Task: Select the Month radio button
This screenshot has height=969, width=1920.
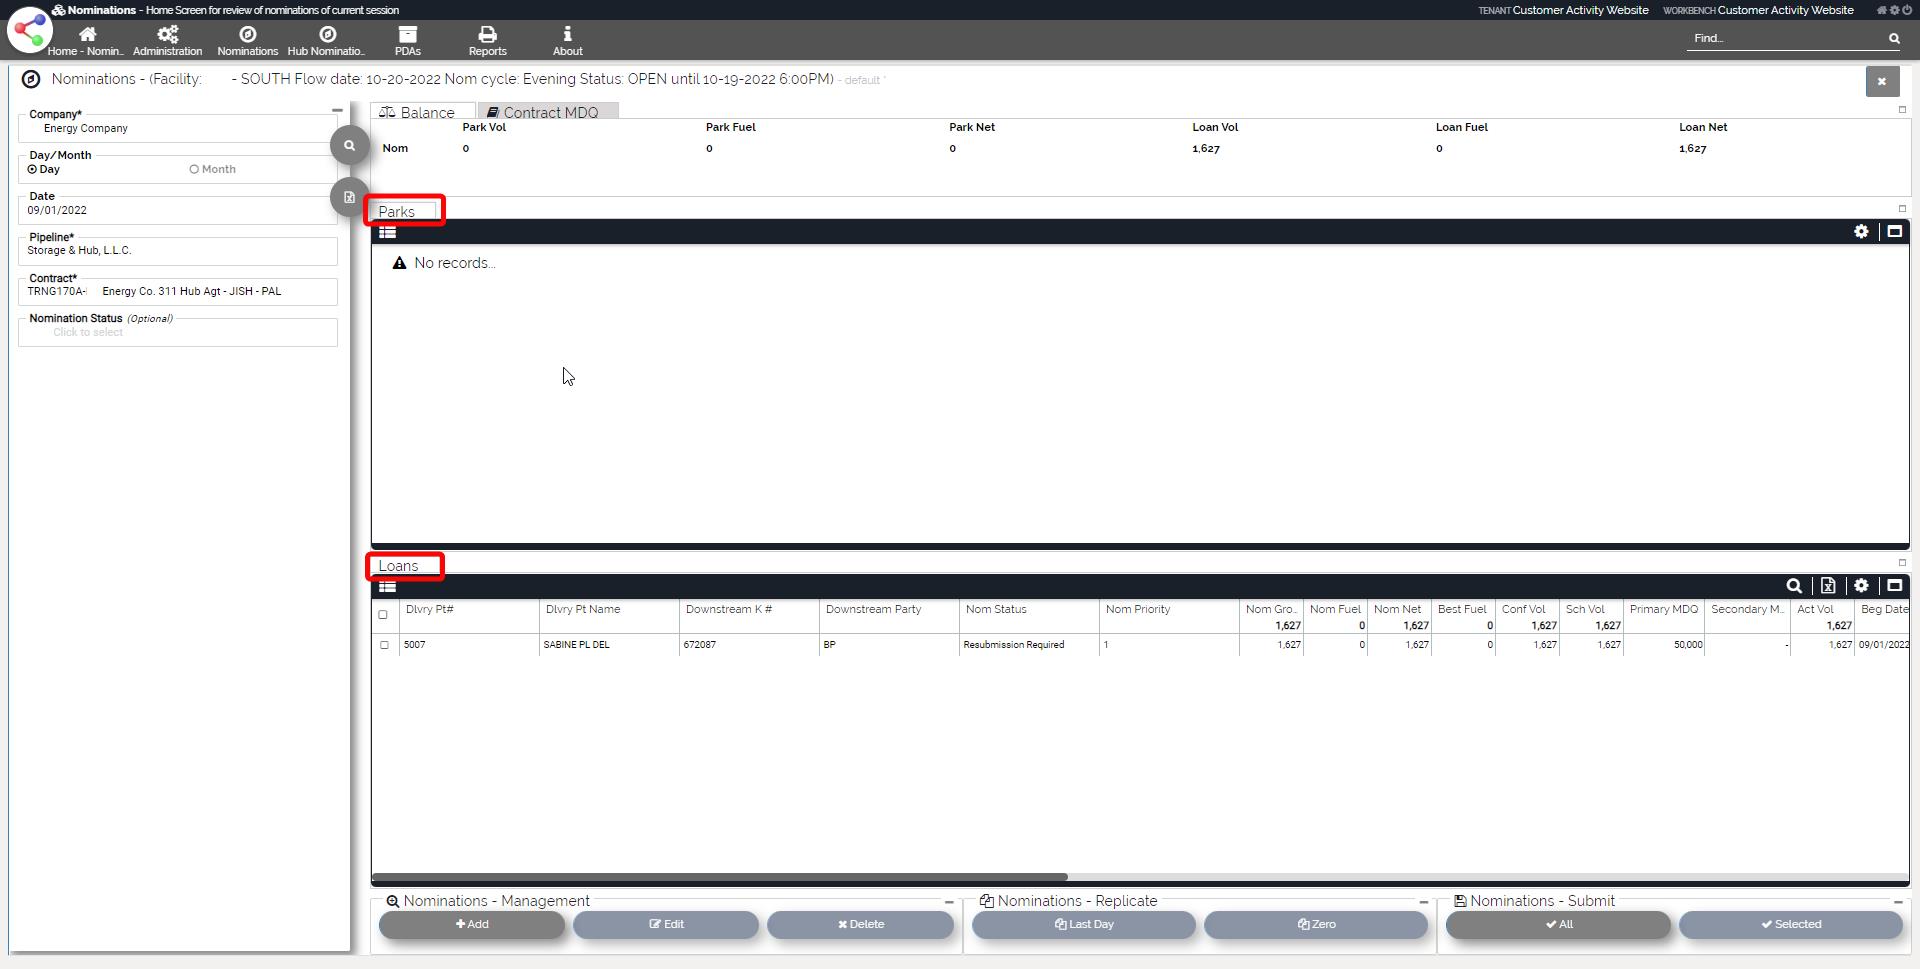Action: tap(195, 170)
